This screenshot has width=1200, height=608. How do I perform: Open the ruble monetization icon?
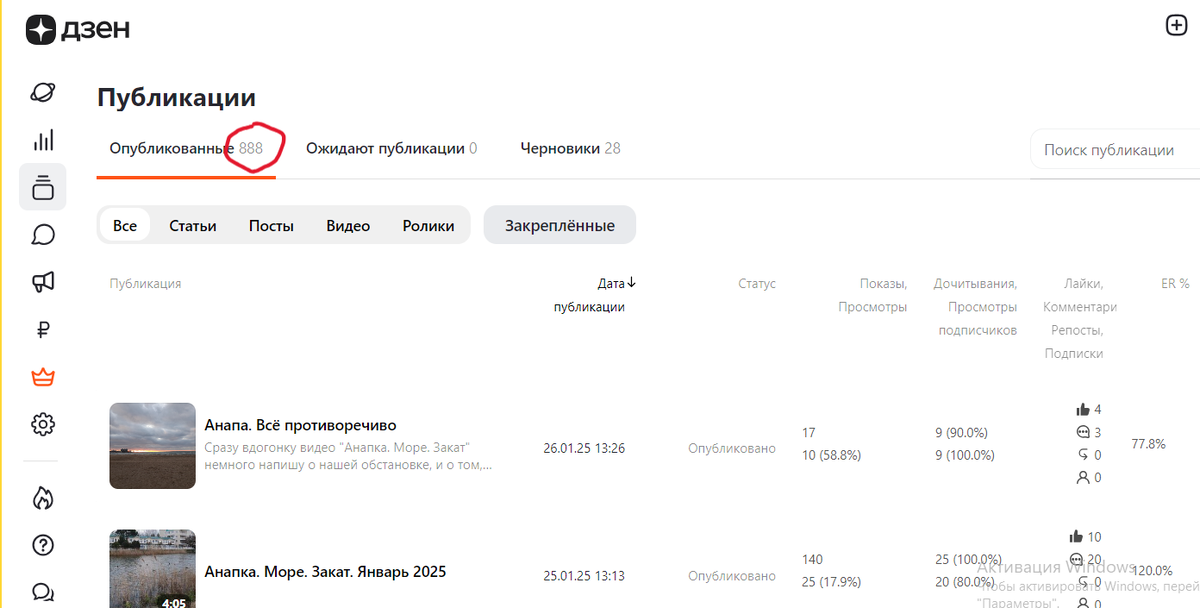tap(43, 330)
